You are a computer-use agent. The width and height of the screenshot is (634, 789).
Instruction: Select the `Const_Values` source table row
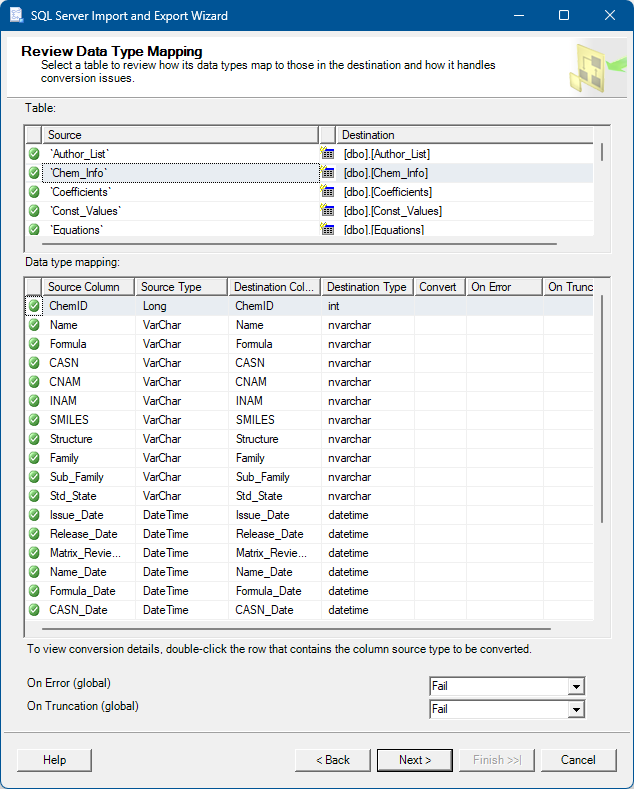pos(180,211)
